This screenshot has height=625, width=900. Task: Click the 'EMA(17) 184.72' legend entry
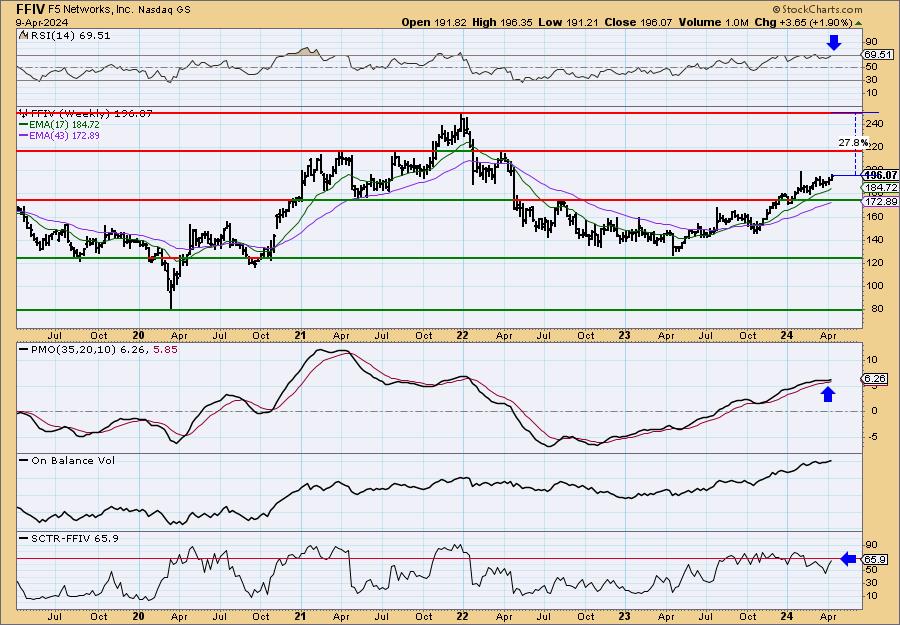[x=66, y=125]
